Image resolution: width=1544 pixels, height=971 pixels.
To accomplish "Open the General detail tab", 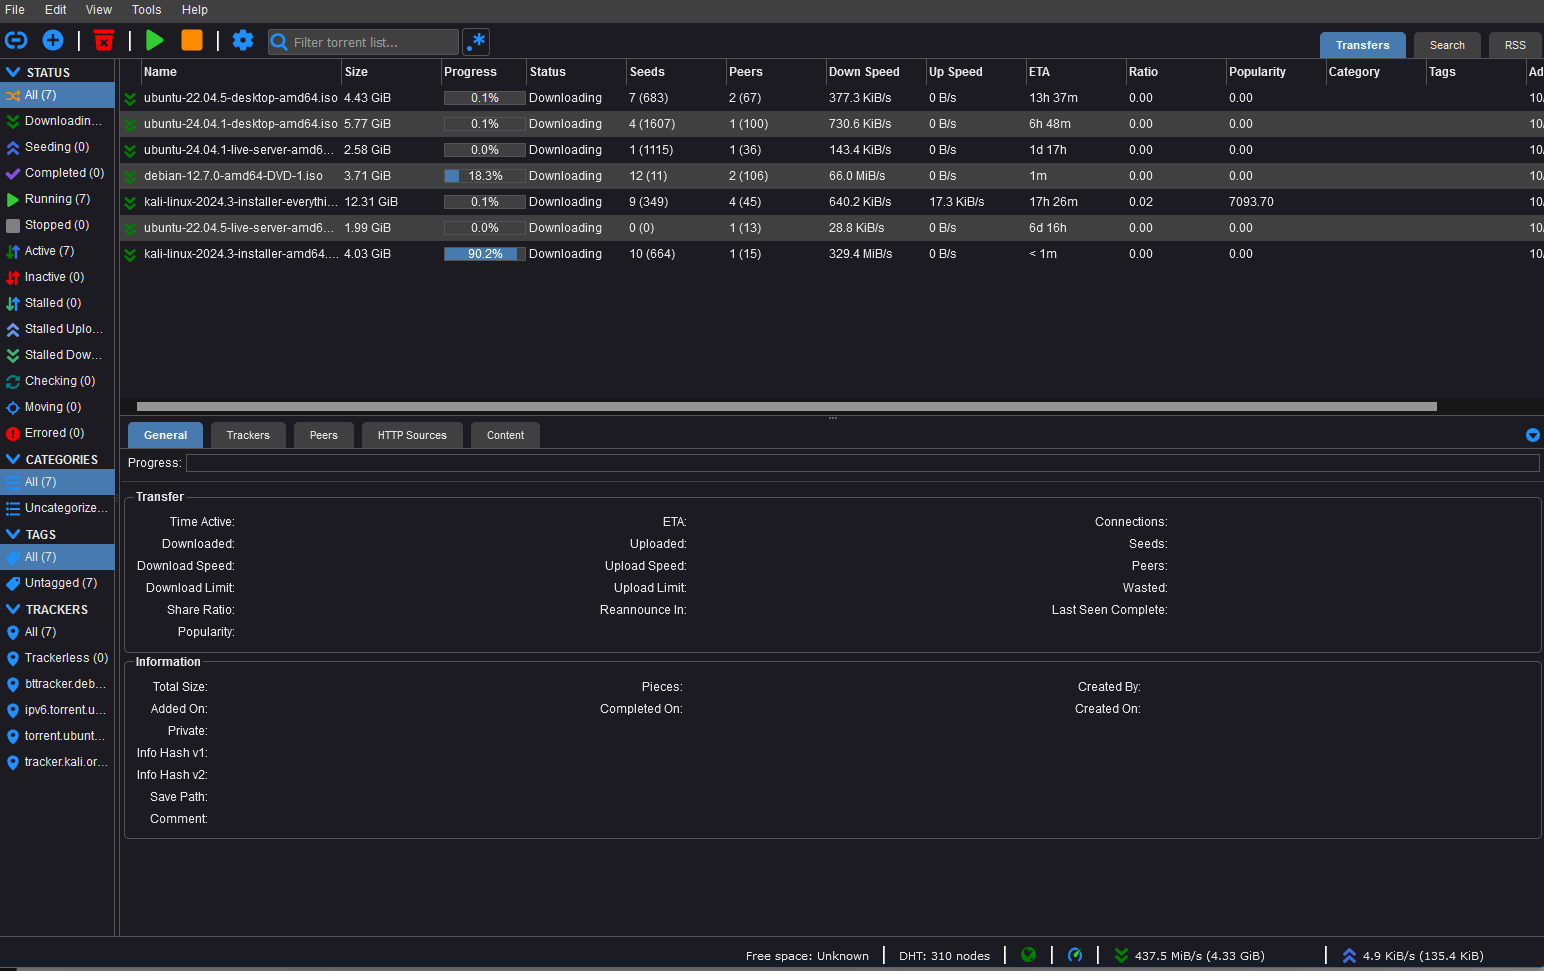I will tap(165, 435).
